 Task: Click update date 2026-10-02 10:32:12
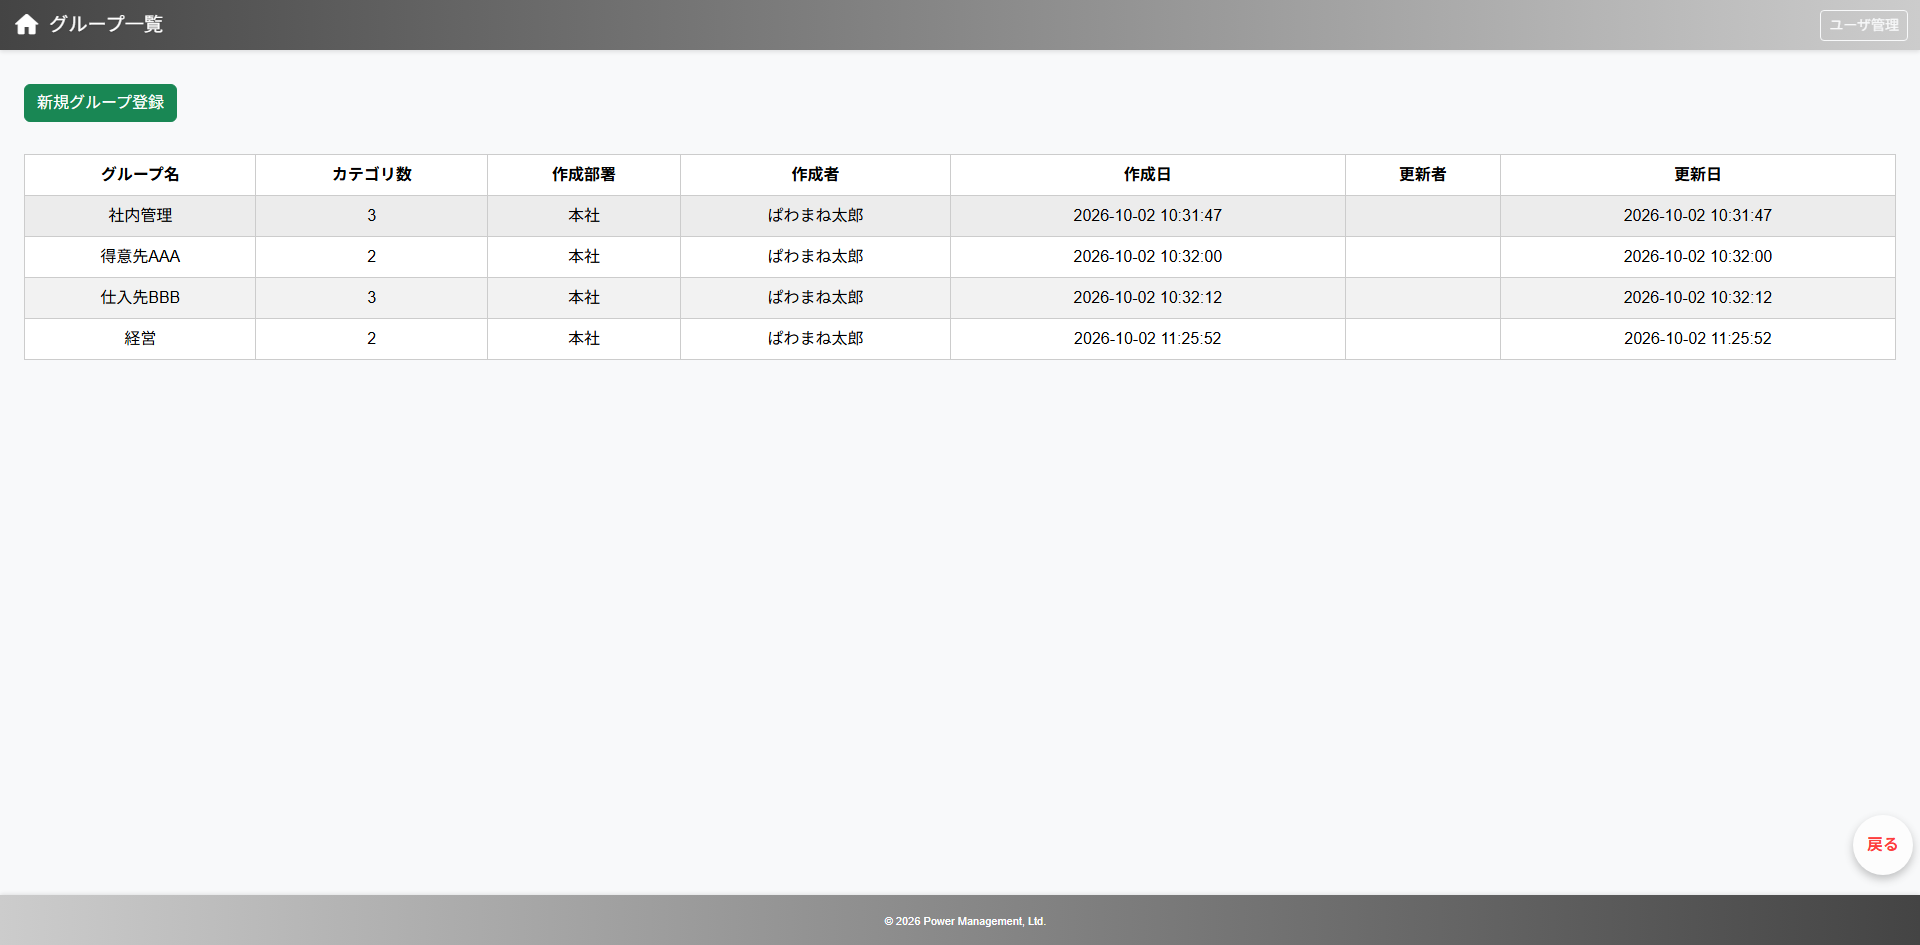pos(1697,298)
